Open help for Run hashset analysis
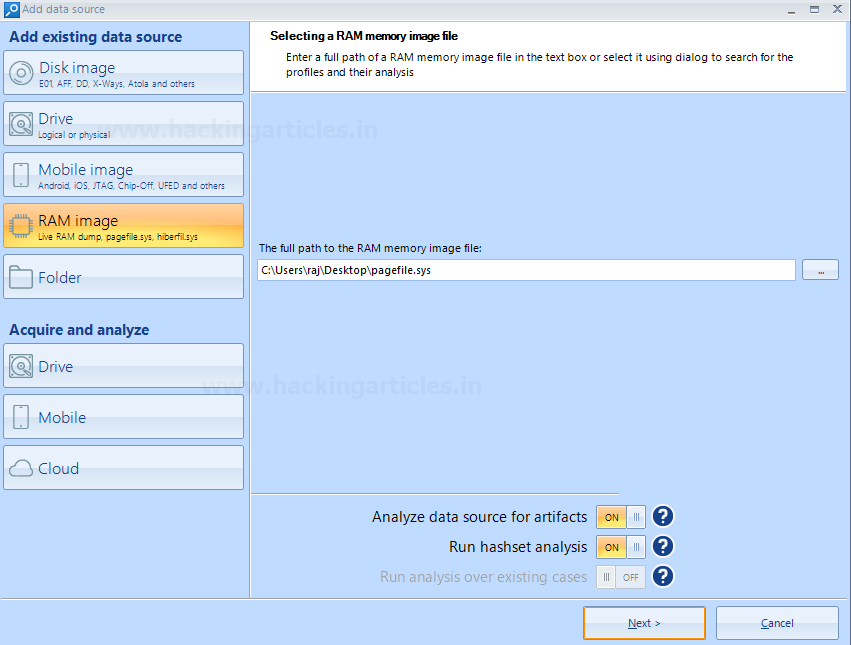The width and height of the screenshot is (851, 645). [663, 547]
